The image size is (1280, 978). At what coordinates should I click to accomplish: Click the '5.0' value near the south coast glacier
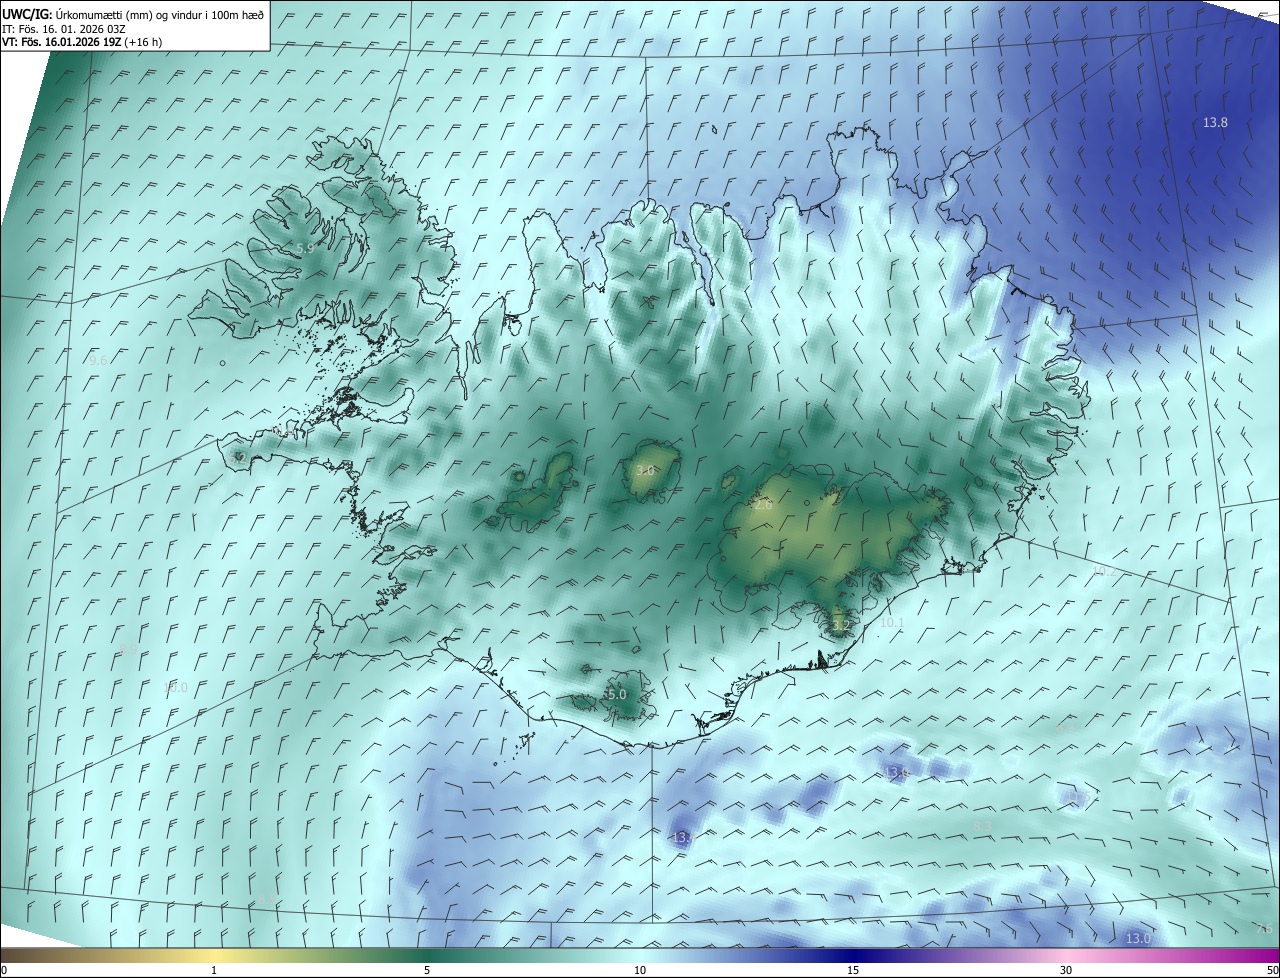pos(616,694)
